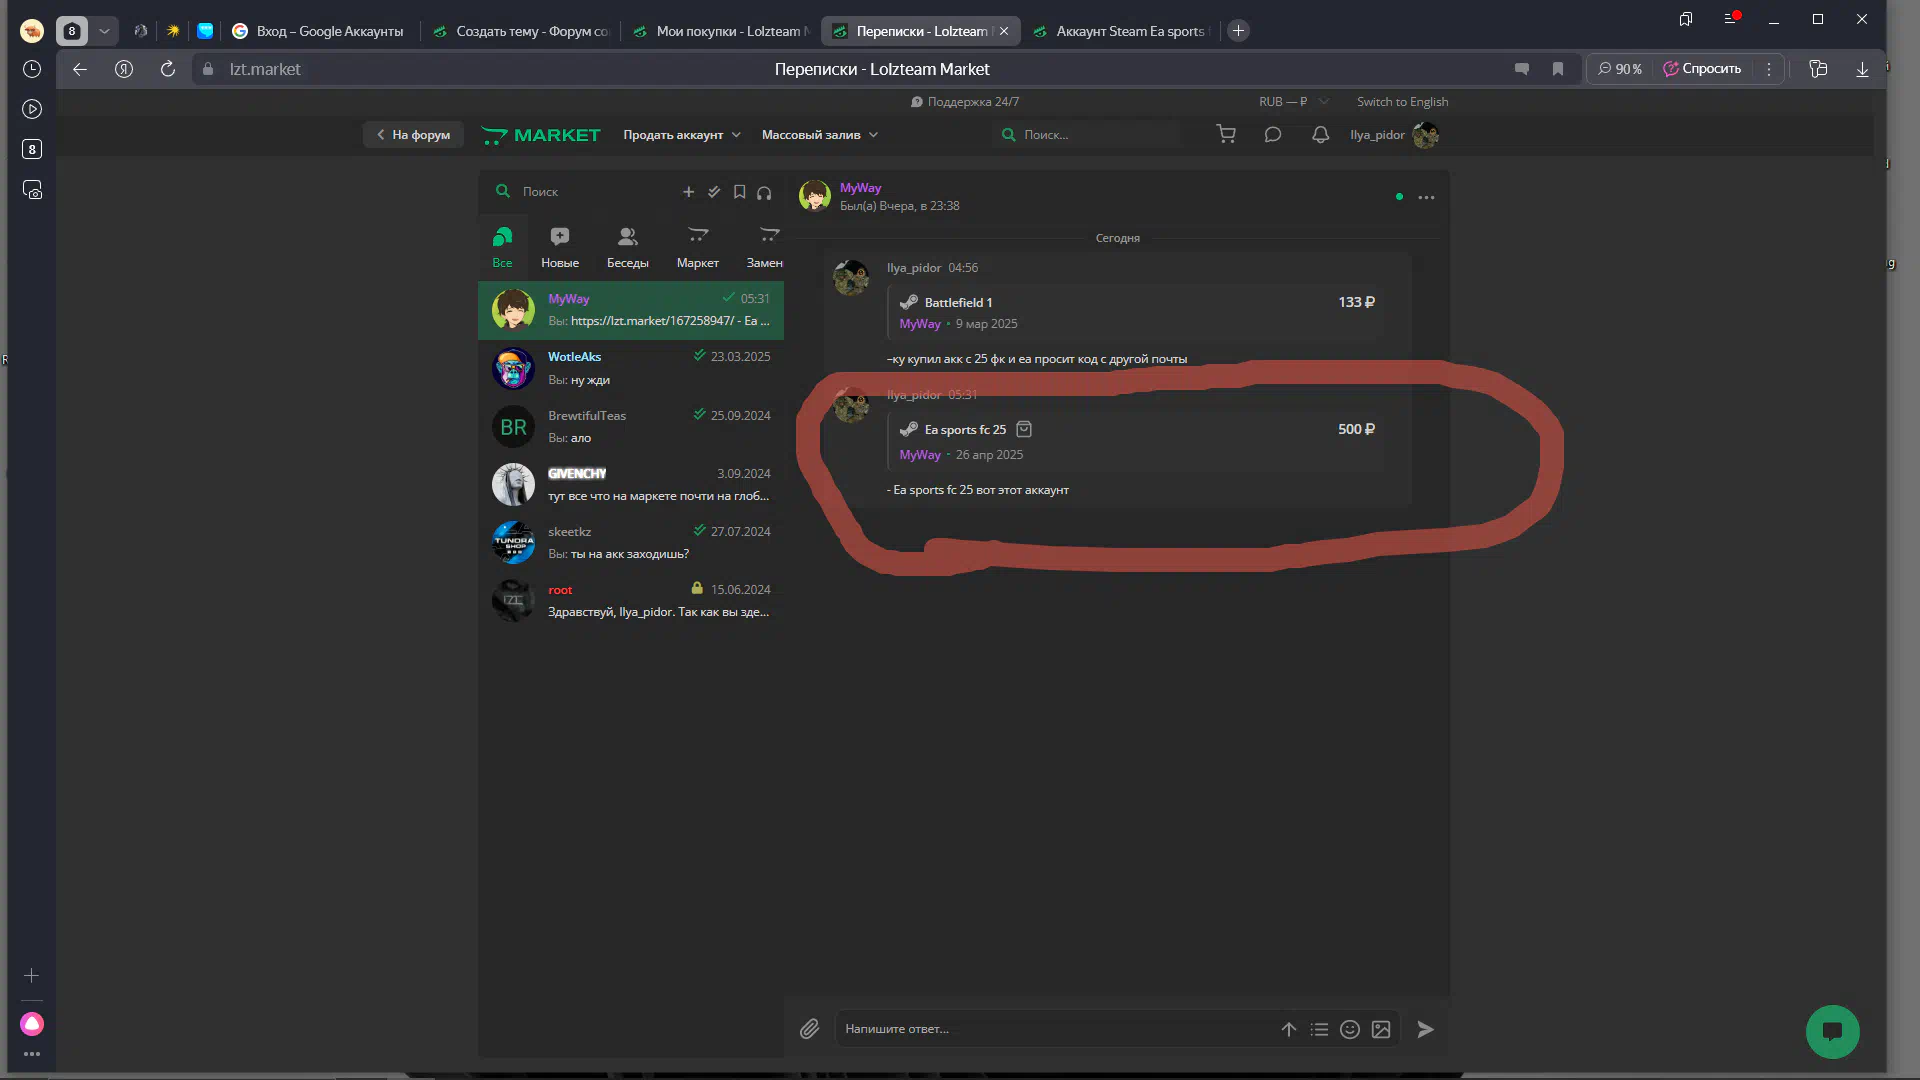Screen dimensions: 1920x1080
Task: Click the Спросить button in address bar
Action: pyautogui.click(x=1702, y=69)
